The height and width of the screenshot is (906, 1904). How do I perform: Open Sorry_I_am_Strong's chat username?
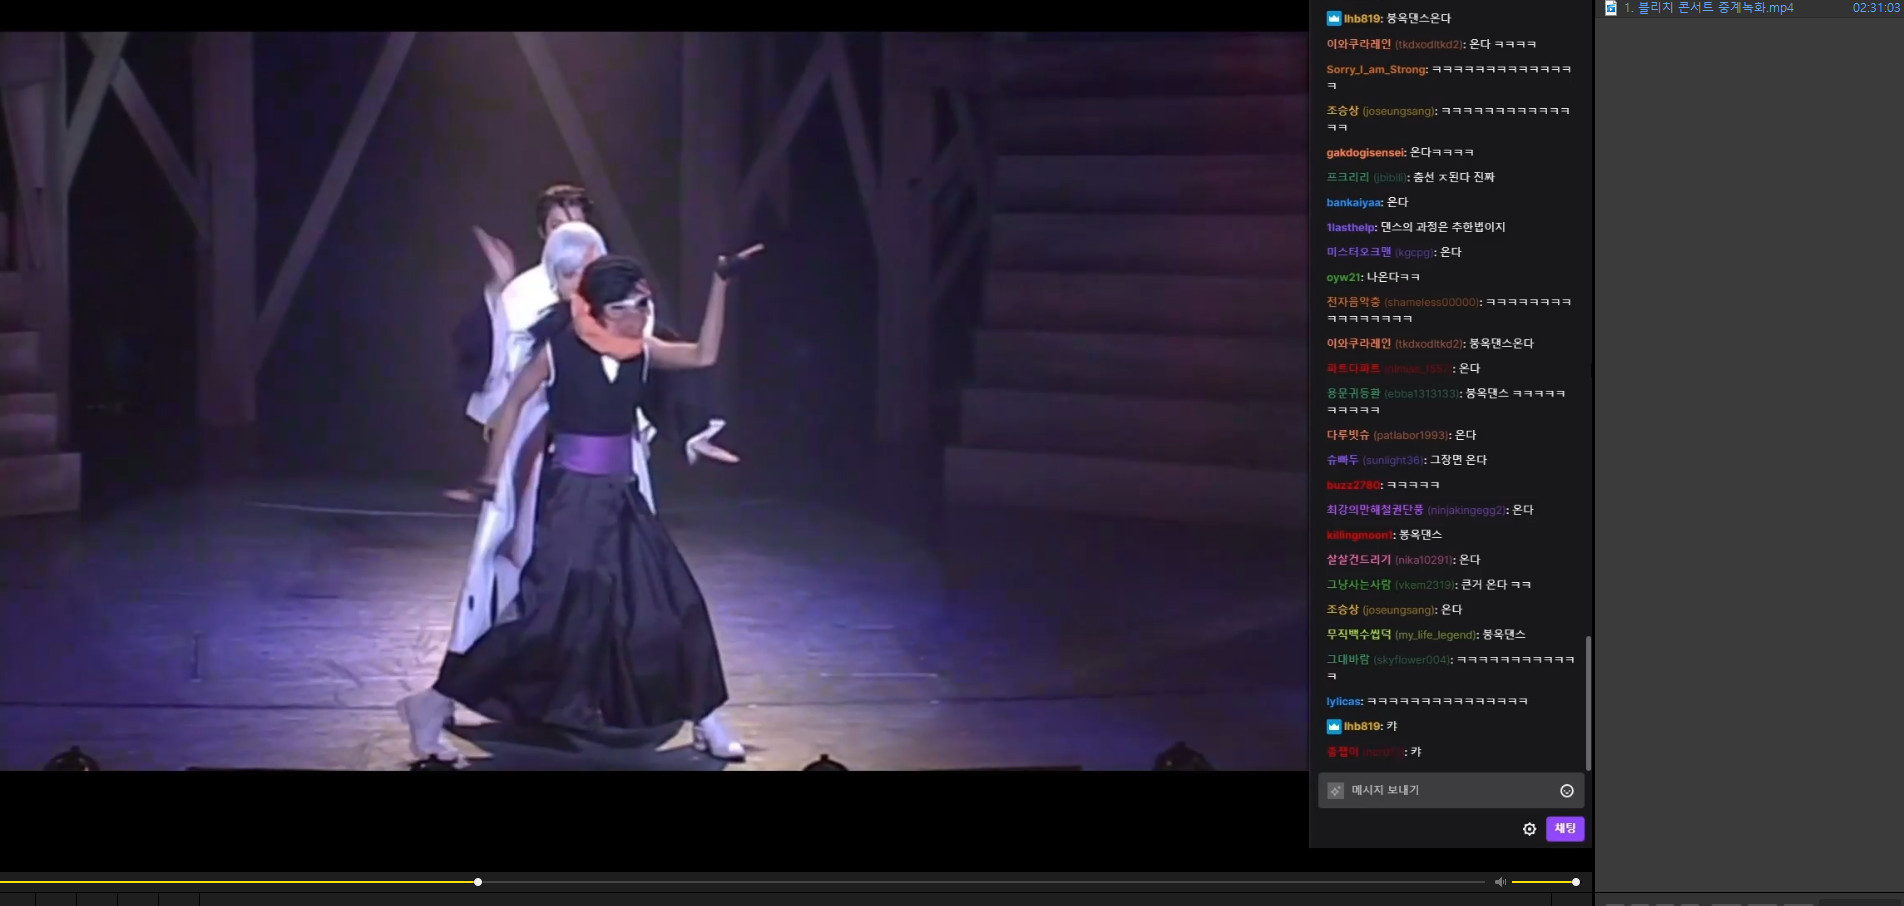pos(1376,70)
